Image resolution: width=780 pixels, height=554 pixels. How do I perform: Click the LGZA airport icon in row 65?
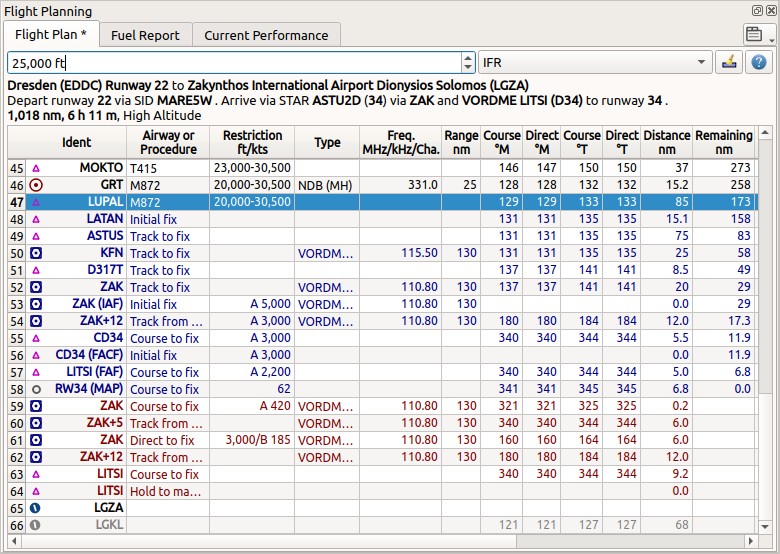pyautogui.click(x=35, y=508)
